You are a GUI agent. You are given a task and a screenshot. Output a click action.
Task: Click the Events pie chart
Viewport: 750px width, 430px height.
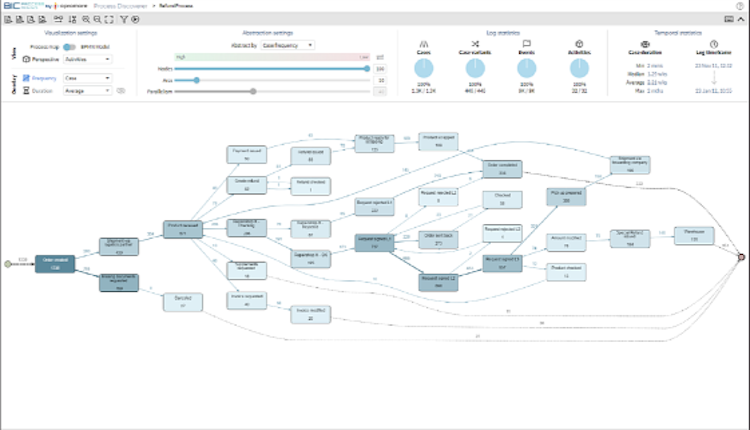[527, 68]
